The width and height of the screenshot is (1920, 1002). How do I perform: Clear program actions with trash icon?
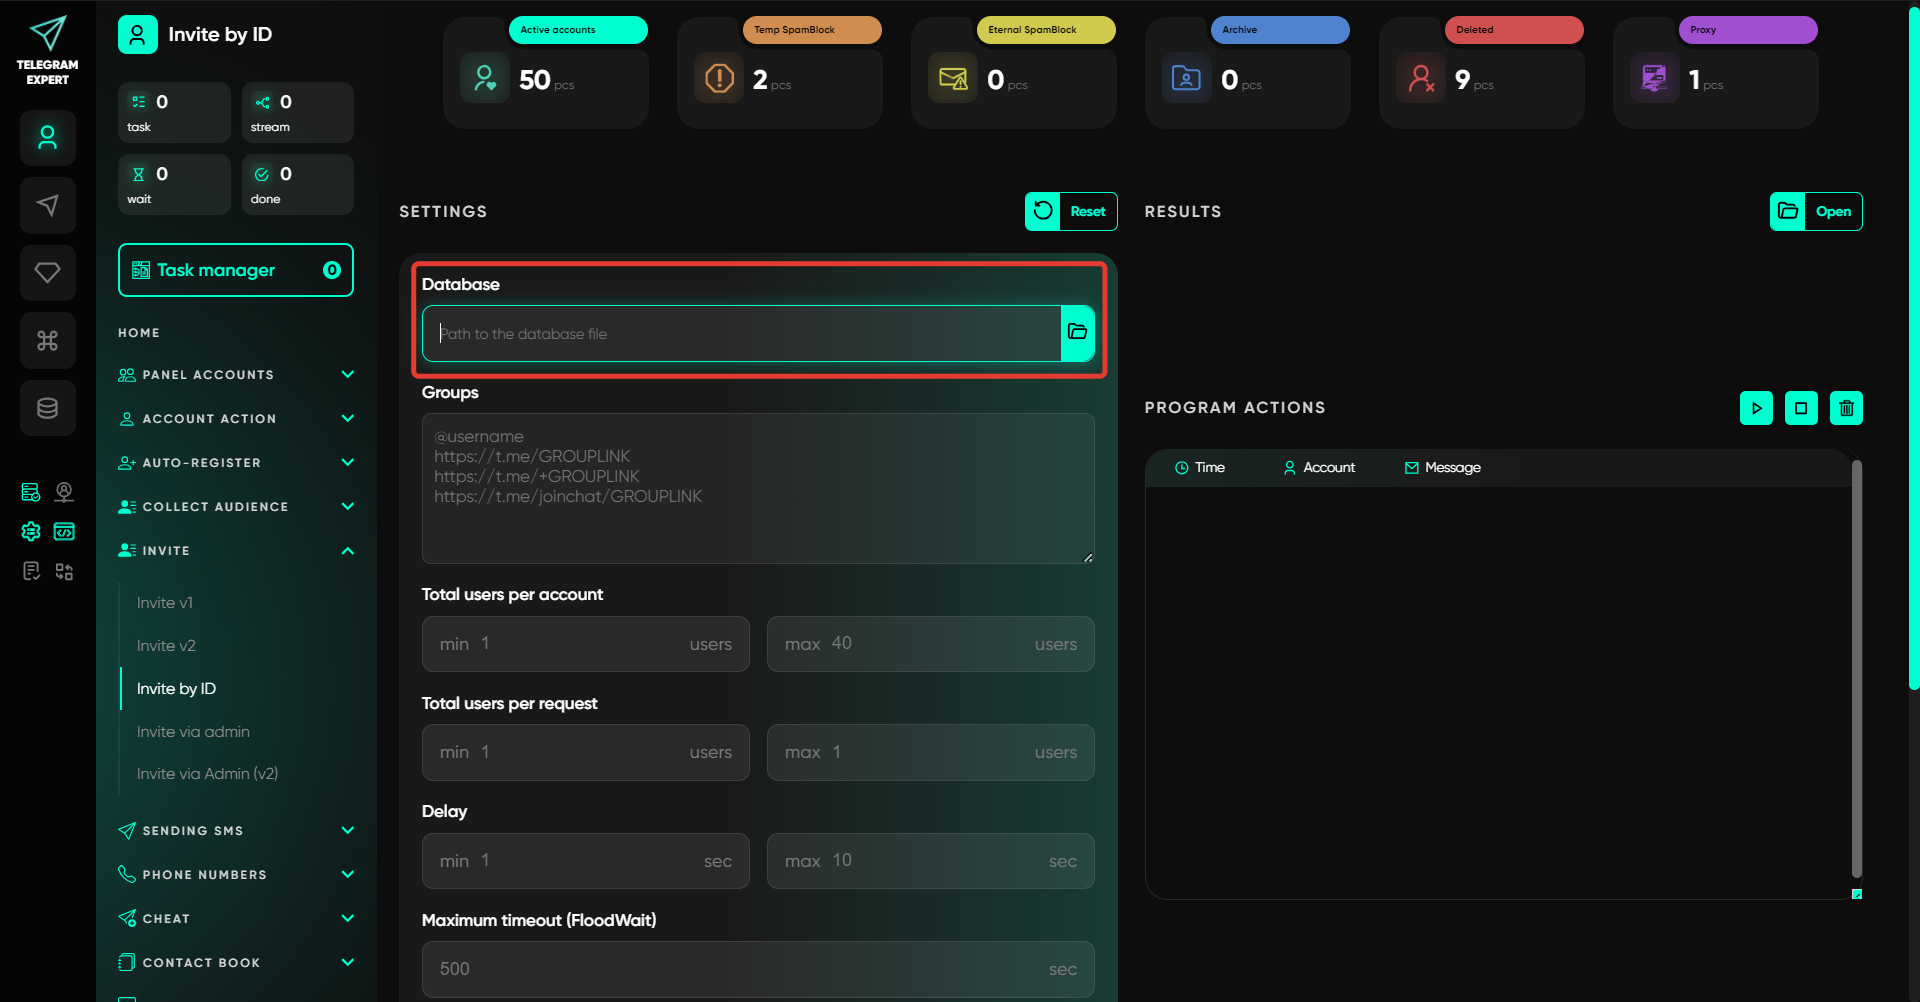point(1846,408)
